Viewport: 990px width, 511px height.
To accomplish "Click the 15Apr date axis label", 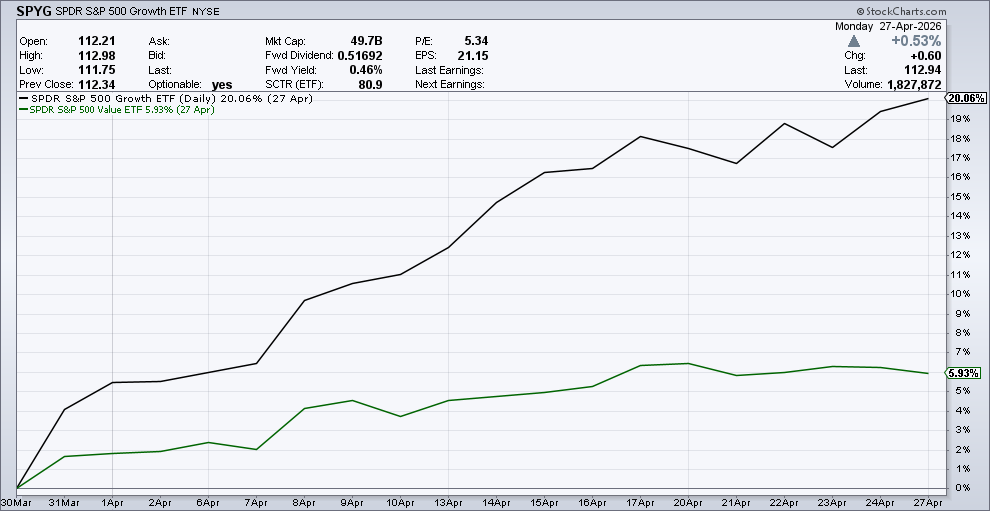I will pyautogui.click(x=544, y=501).
